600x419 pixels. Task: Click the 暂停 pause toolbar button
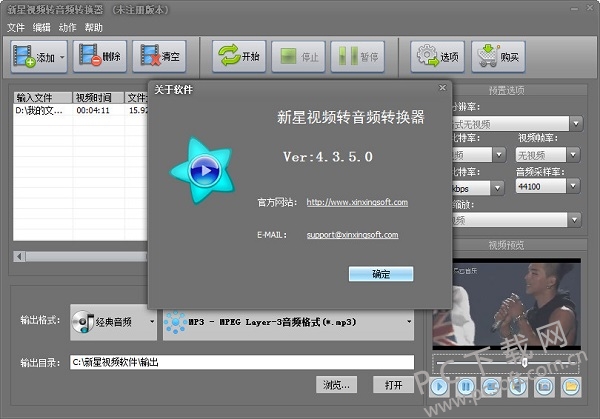coord(358,57)
